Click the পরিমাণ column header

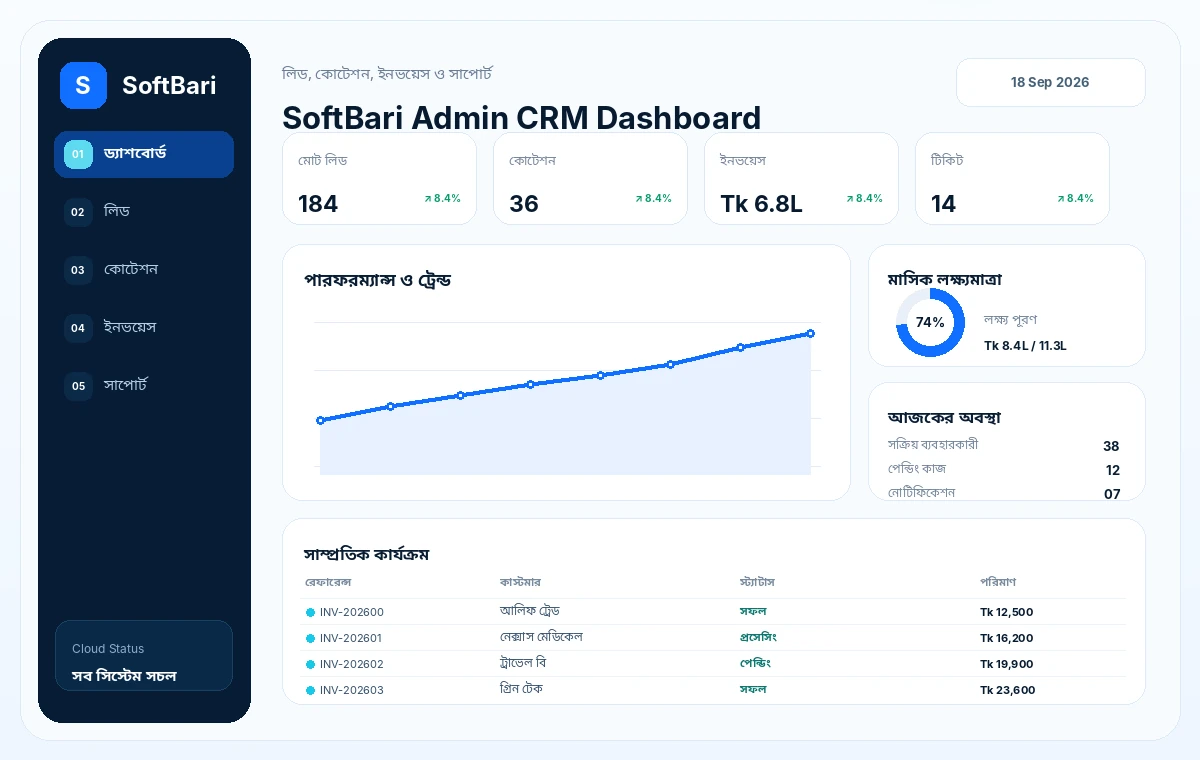pos(998,582)
